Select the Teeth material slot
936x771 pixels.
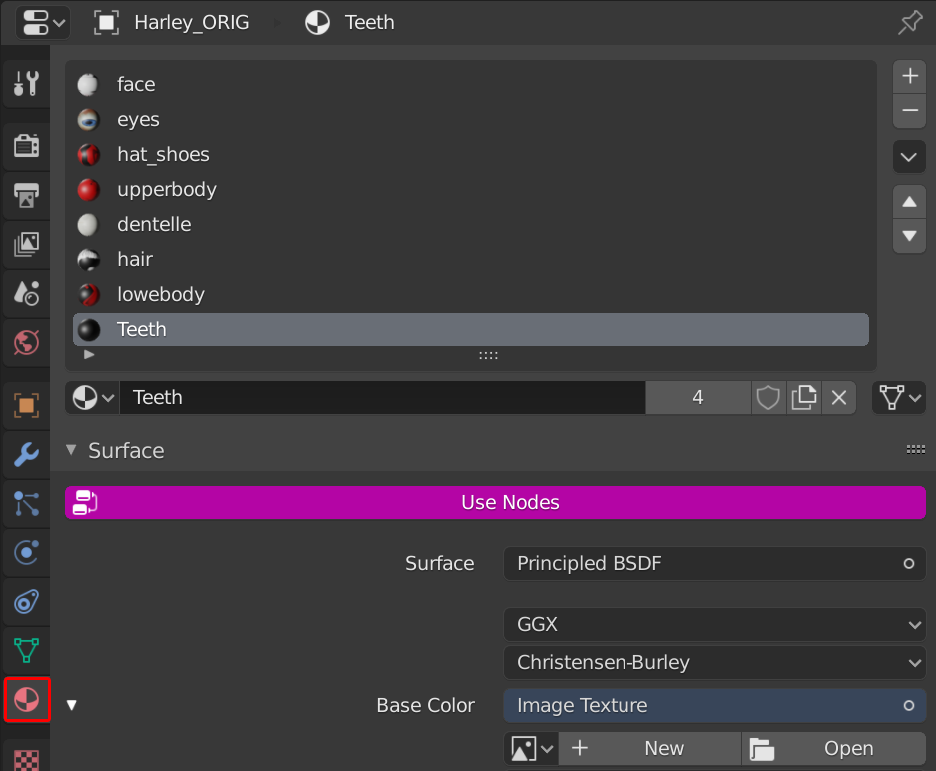[470, 329]
